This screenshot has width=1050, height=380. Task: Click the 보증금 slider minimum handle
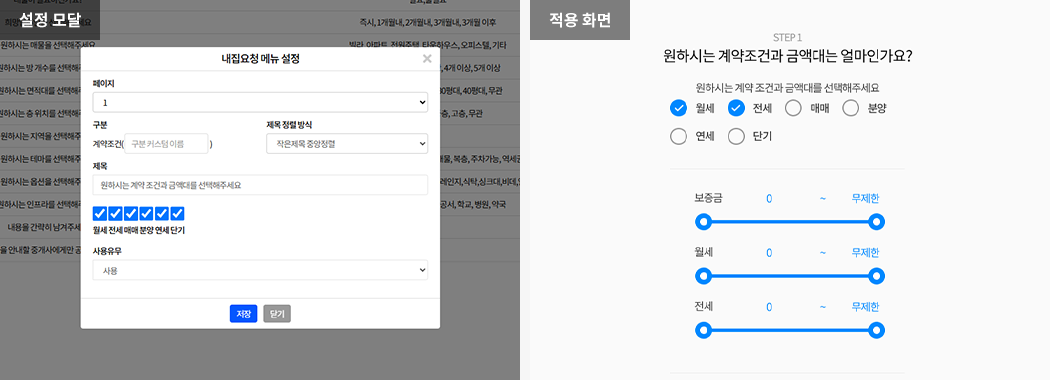tap(703, 222)
